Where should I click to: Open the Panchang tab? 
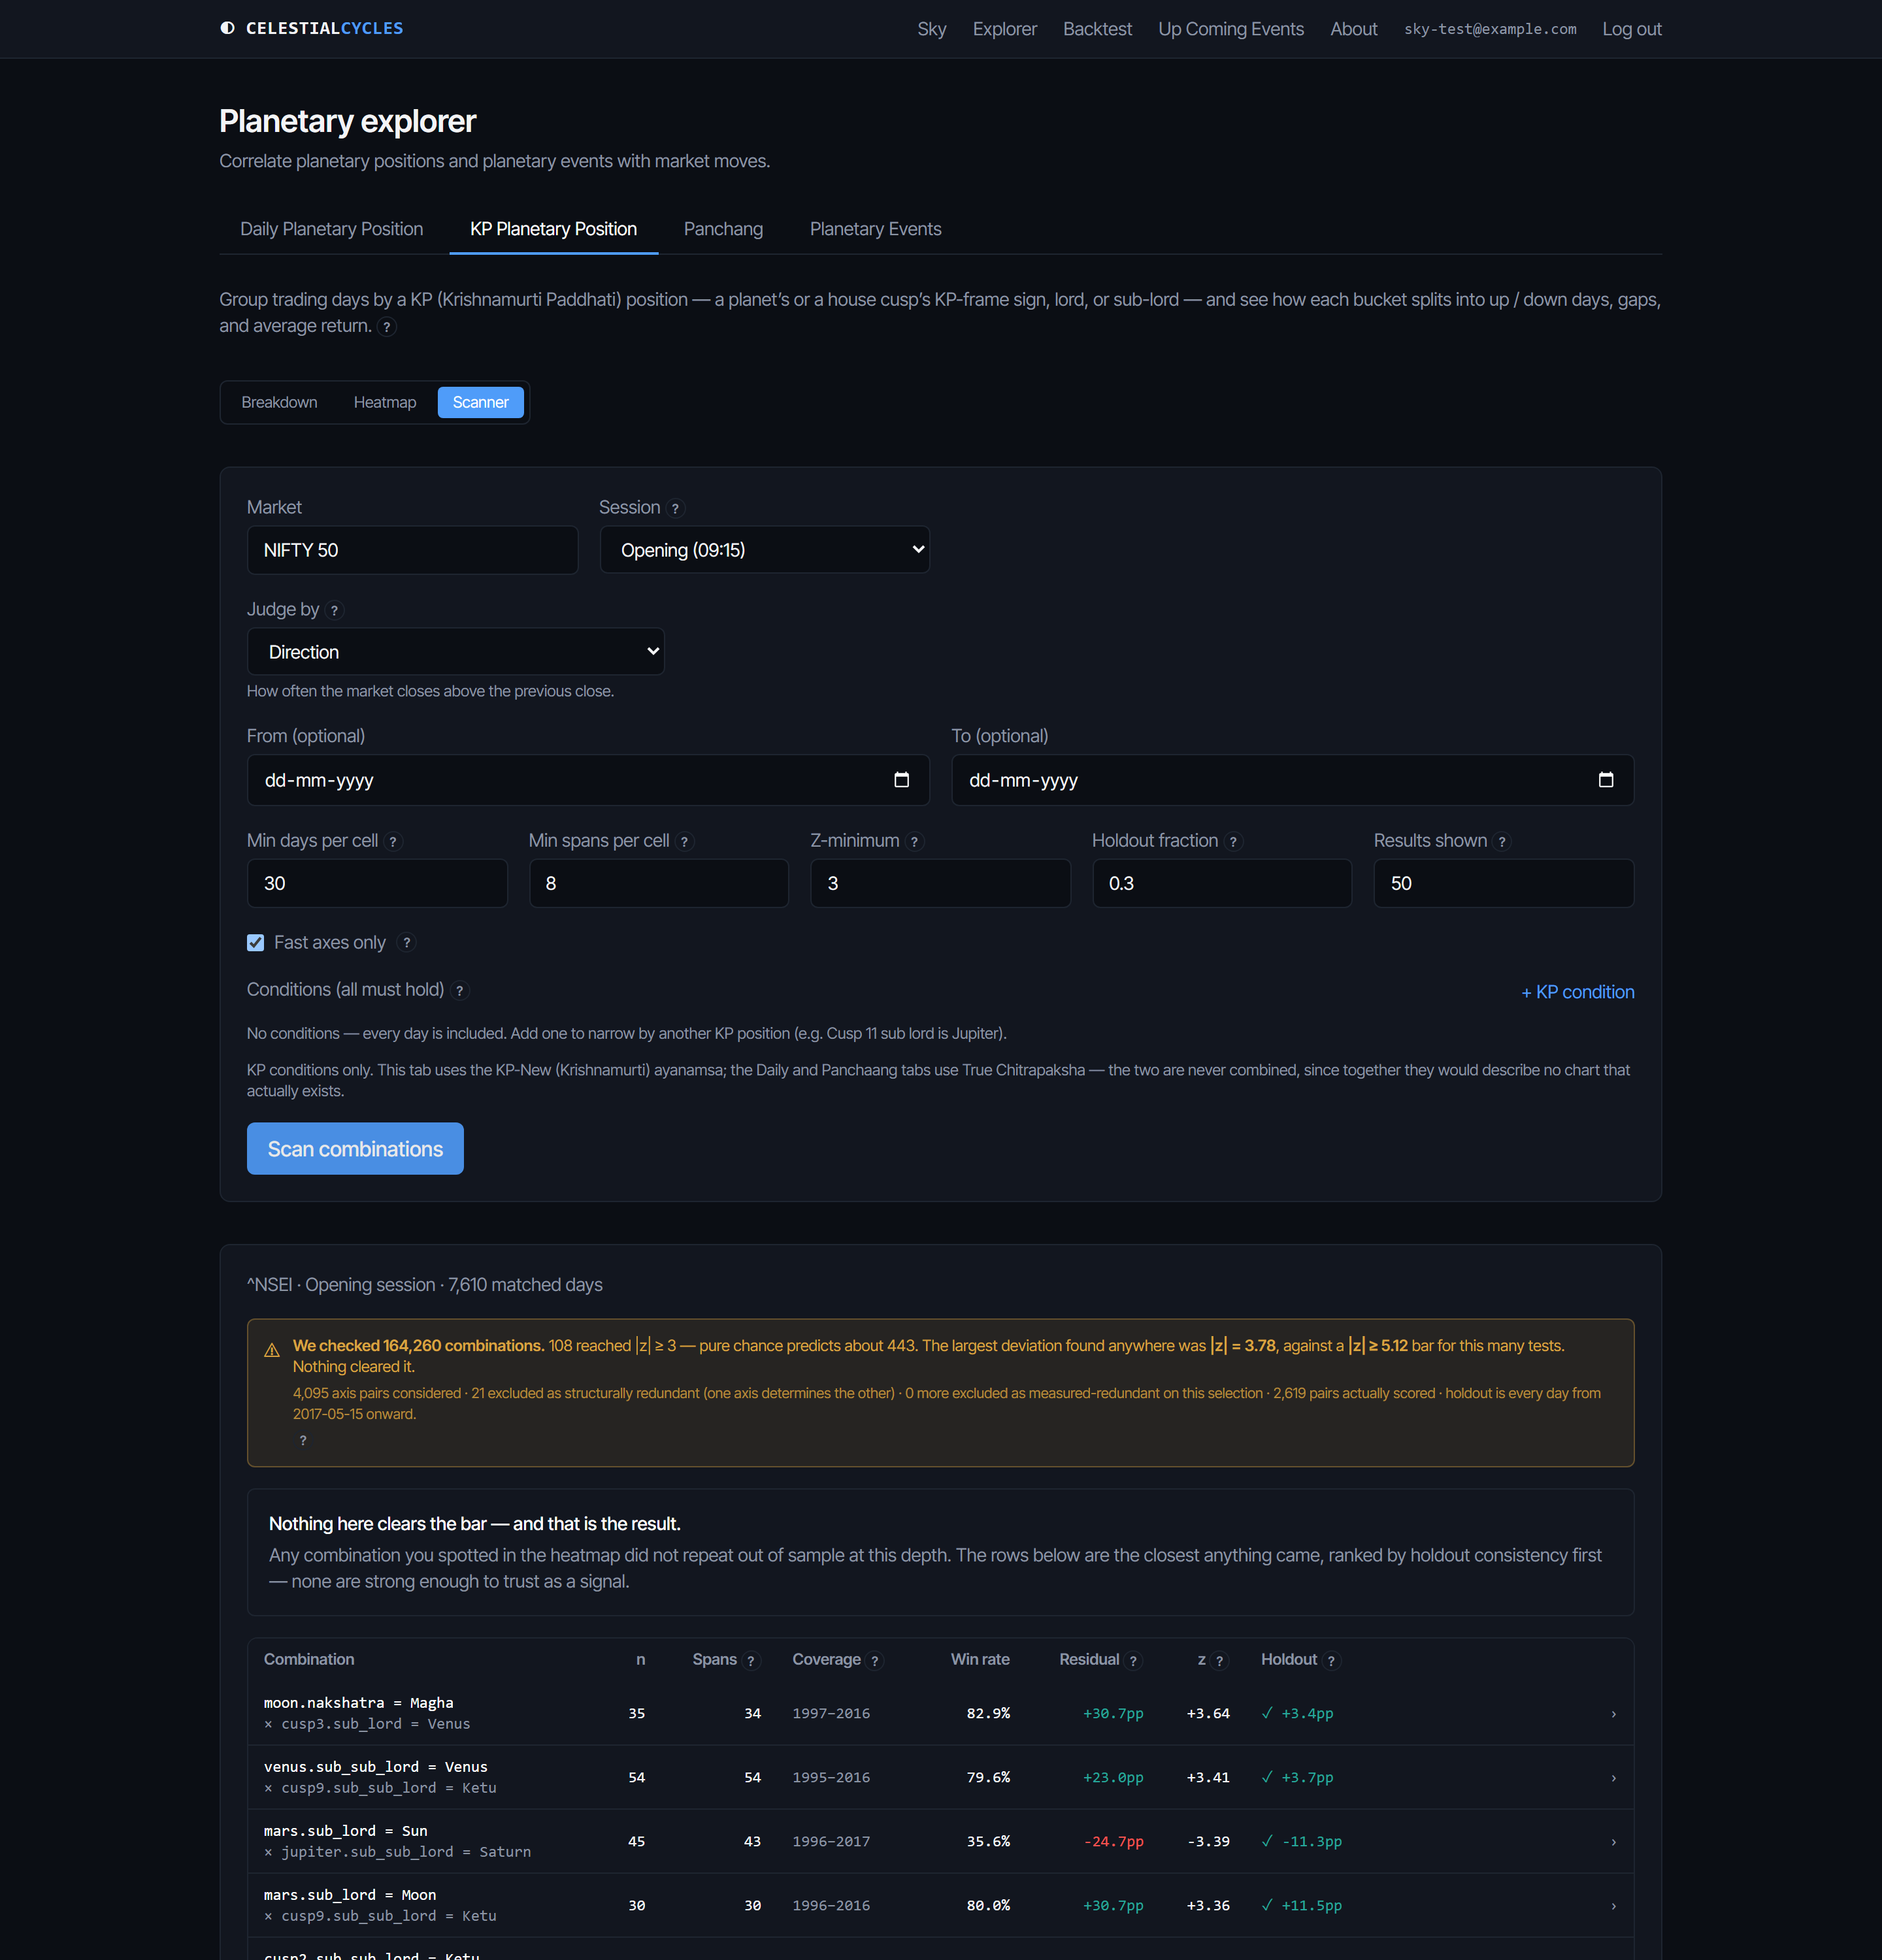(x=723, y=229)
